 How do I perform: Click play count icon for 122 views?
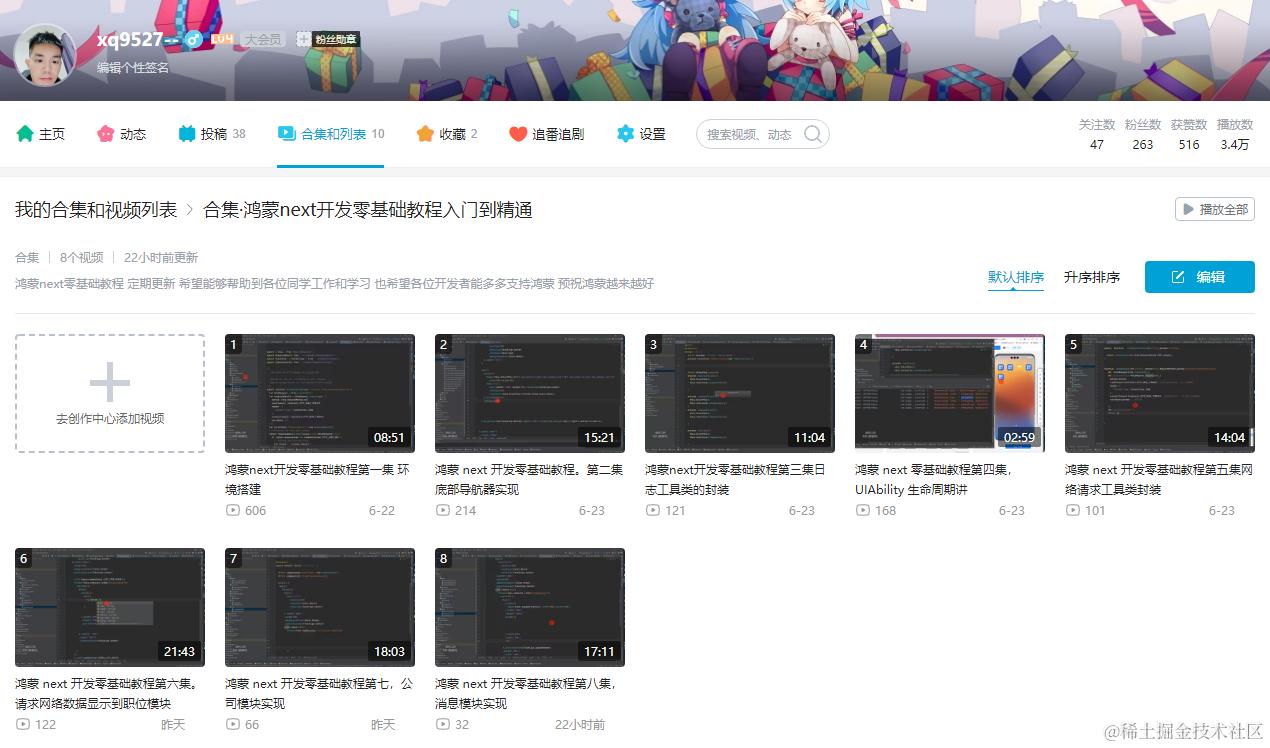[x=23, y=724]
